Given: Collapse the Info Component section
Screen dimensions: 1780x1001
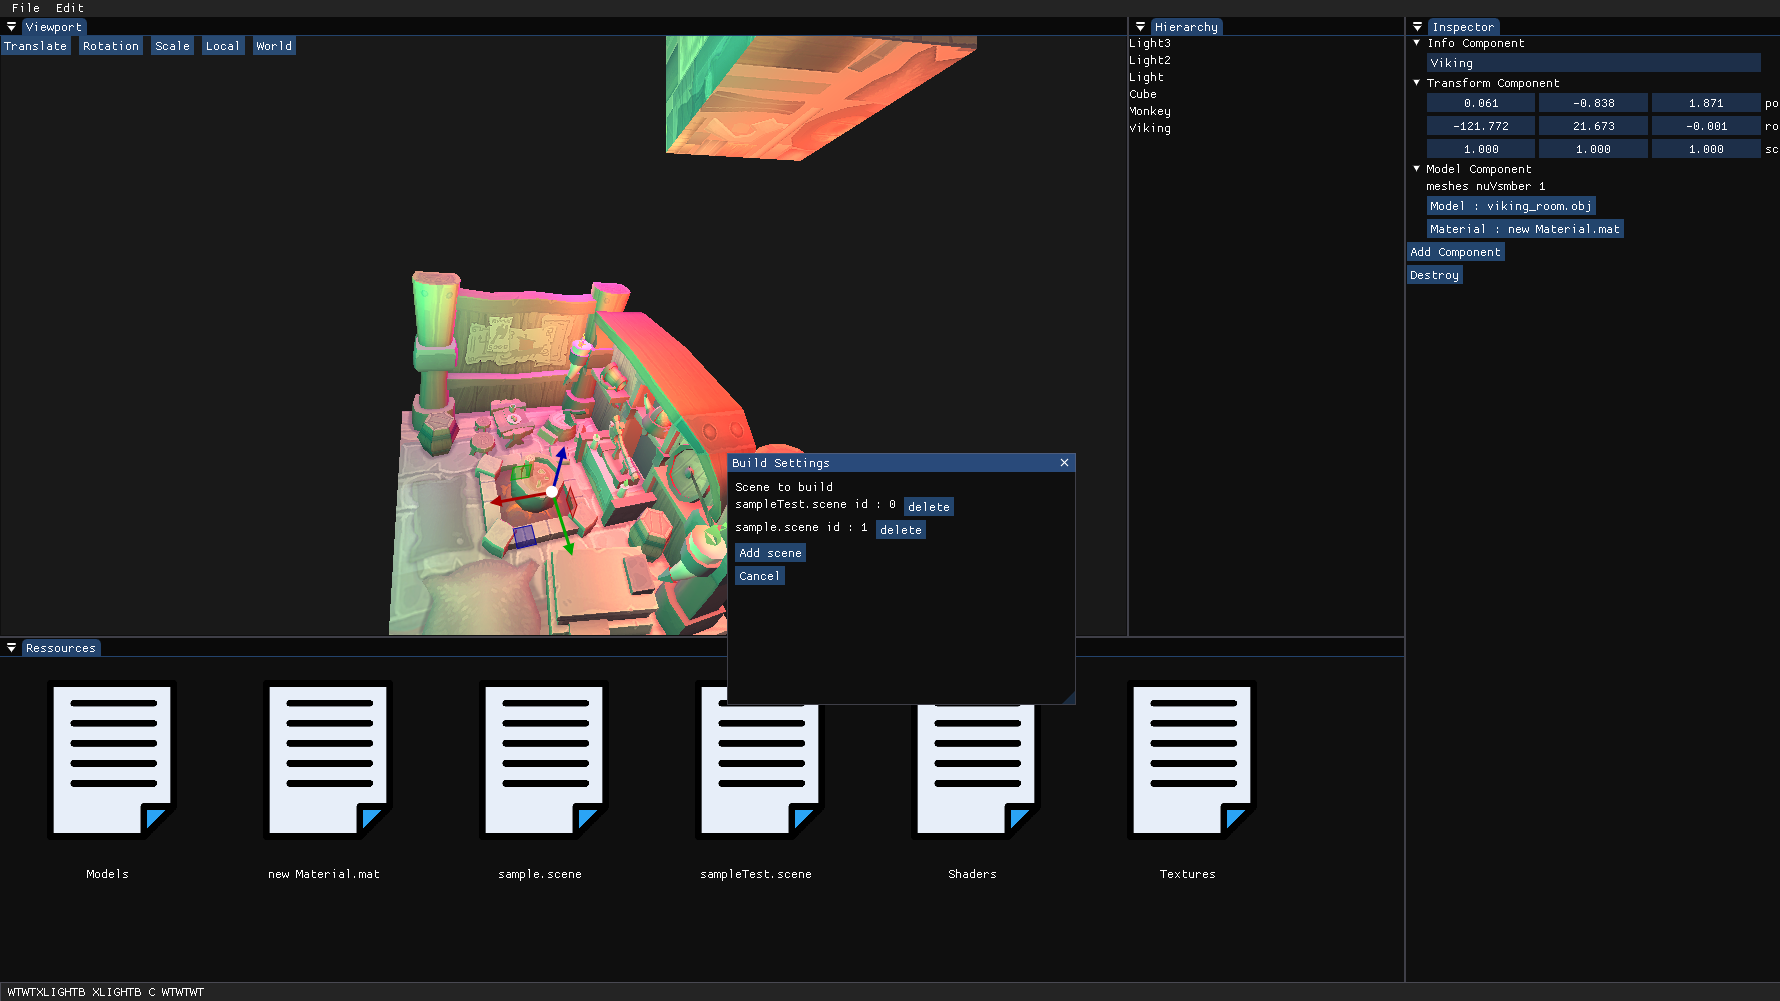Looking at the screenshot, I should [1417, 43].
